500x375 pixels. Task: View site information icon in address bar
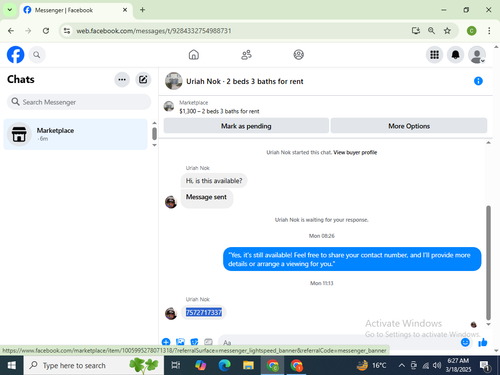[67, 31]
